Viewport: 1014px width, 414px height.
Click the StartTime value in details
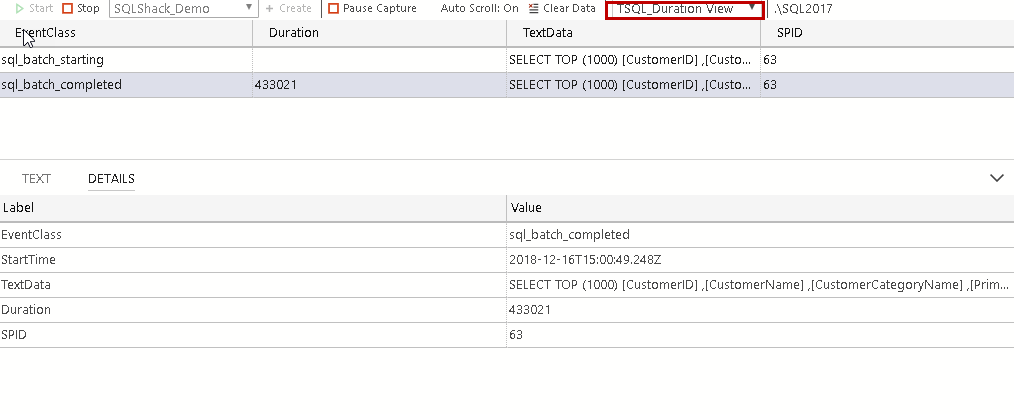(585, 260)
